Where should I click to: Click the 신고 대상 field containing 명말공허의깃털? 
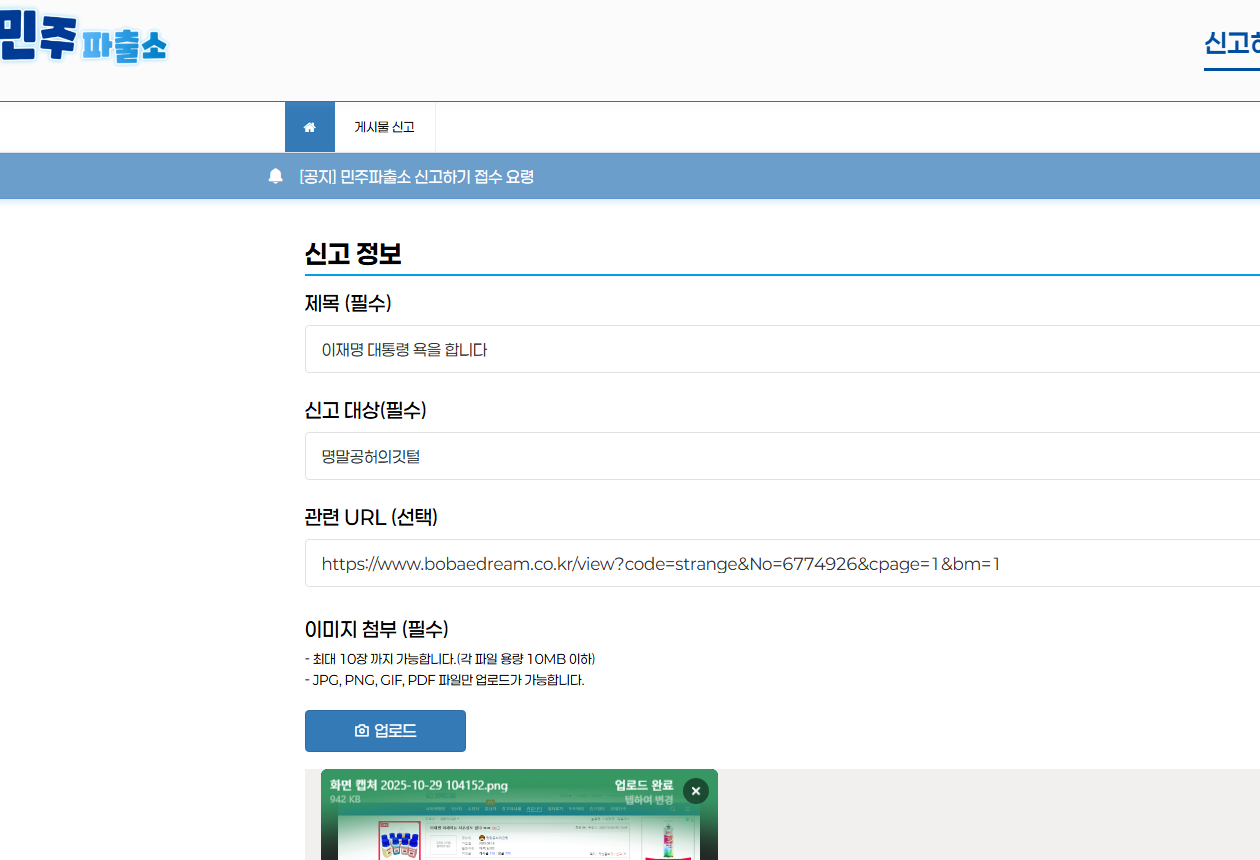(600, 456)
